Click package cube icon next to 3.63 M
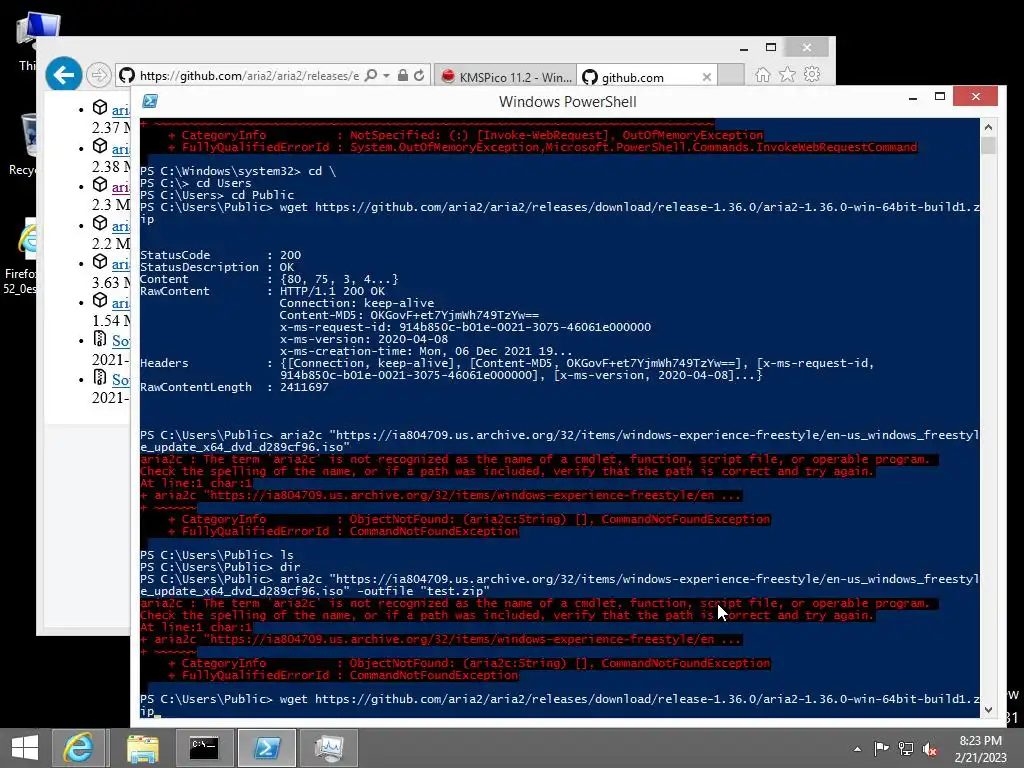This screenshot has width=1024, height=768. point(100,261)
